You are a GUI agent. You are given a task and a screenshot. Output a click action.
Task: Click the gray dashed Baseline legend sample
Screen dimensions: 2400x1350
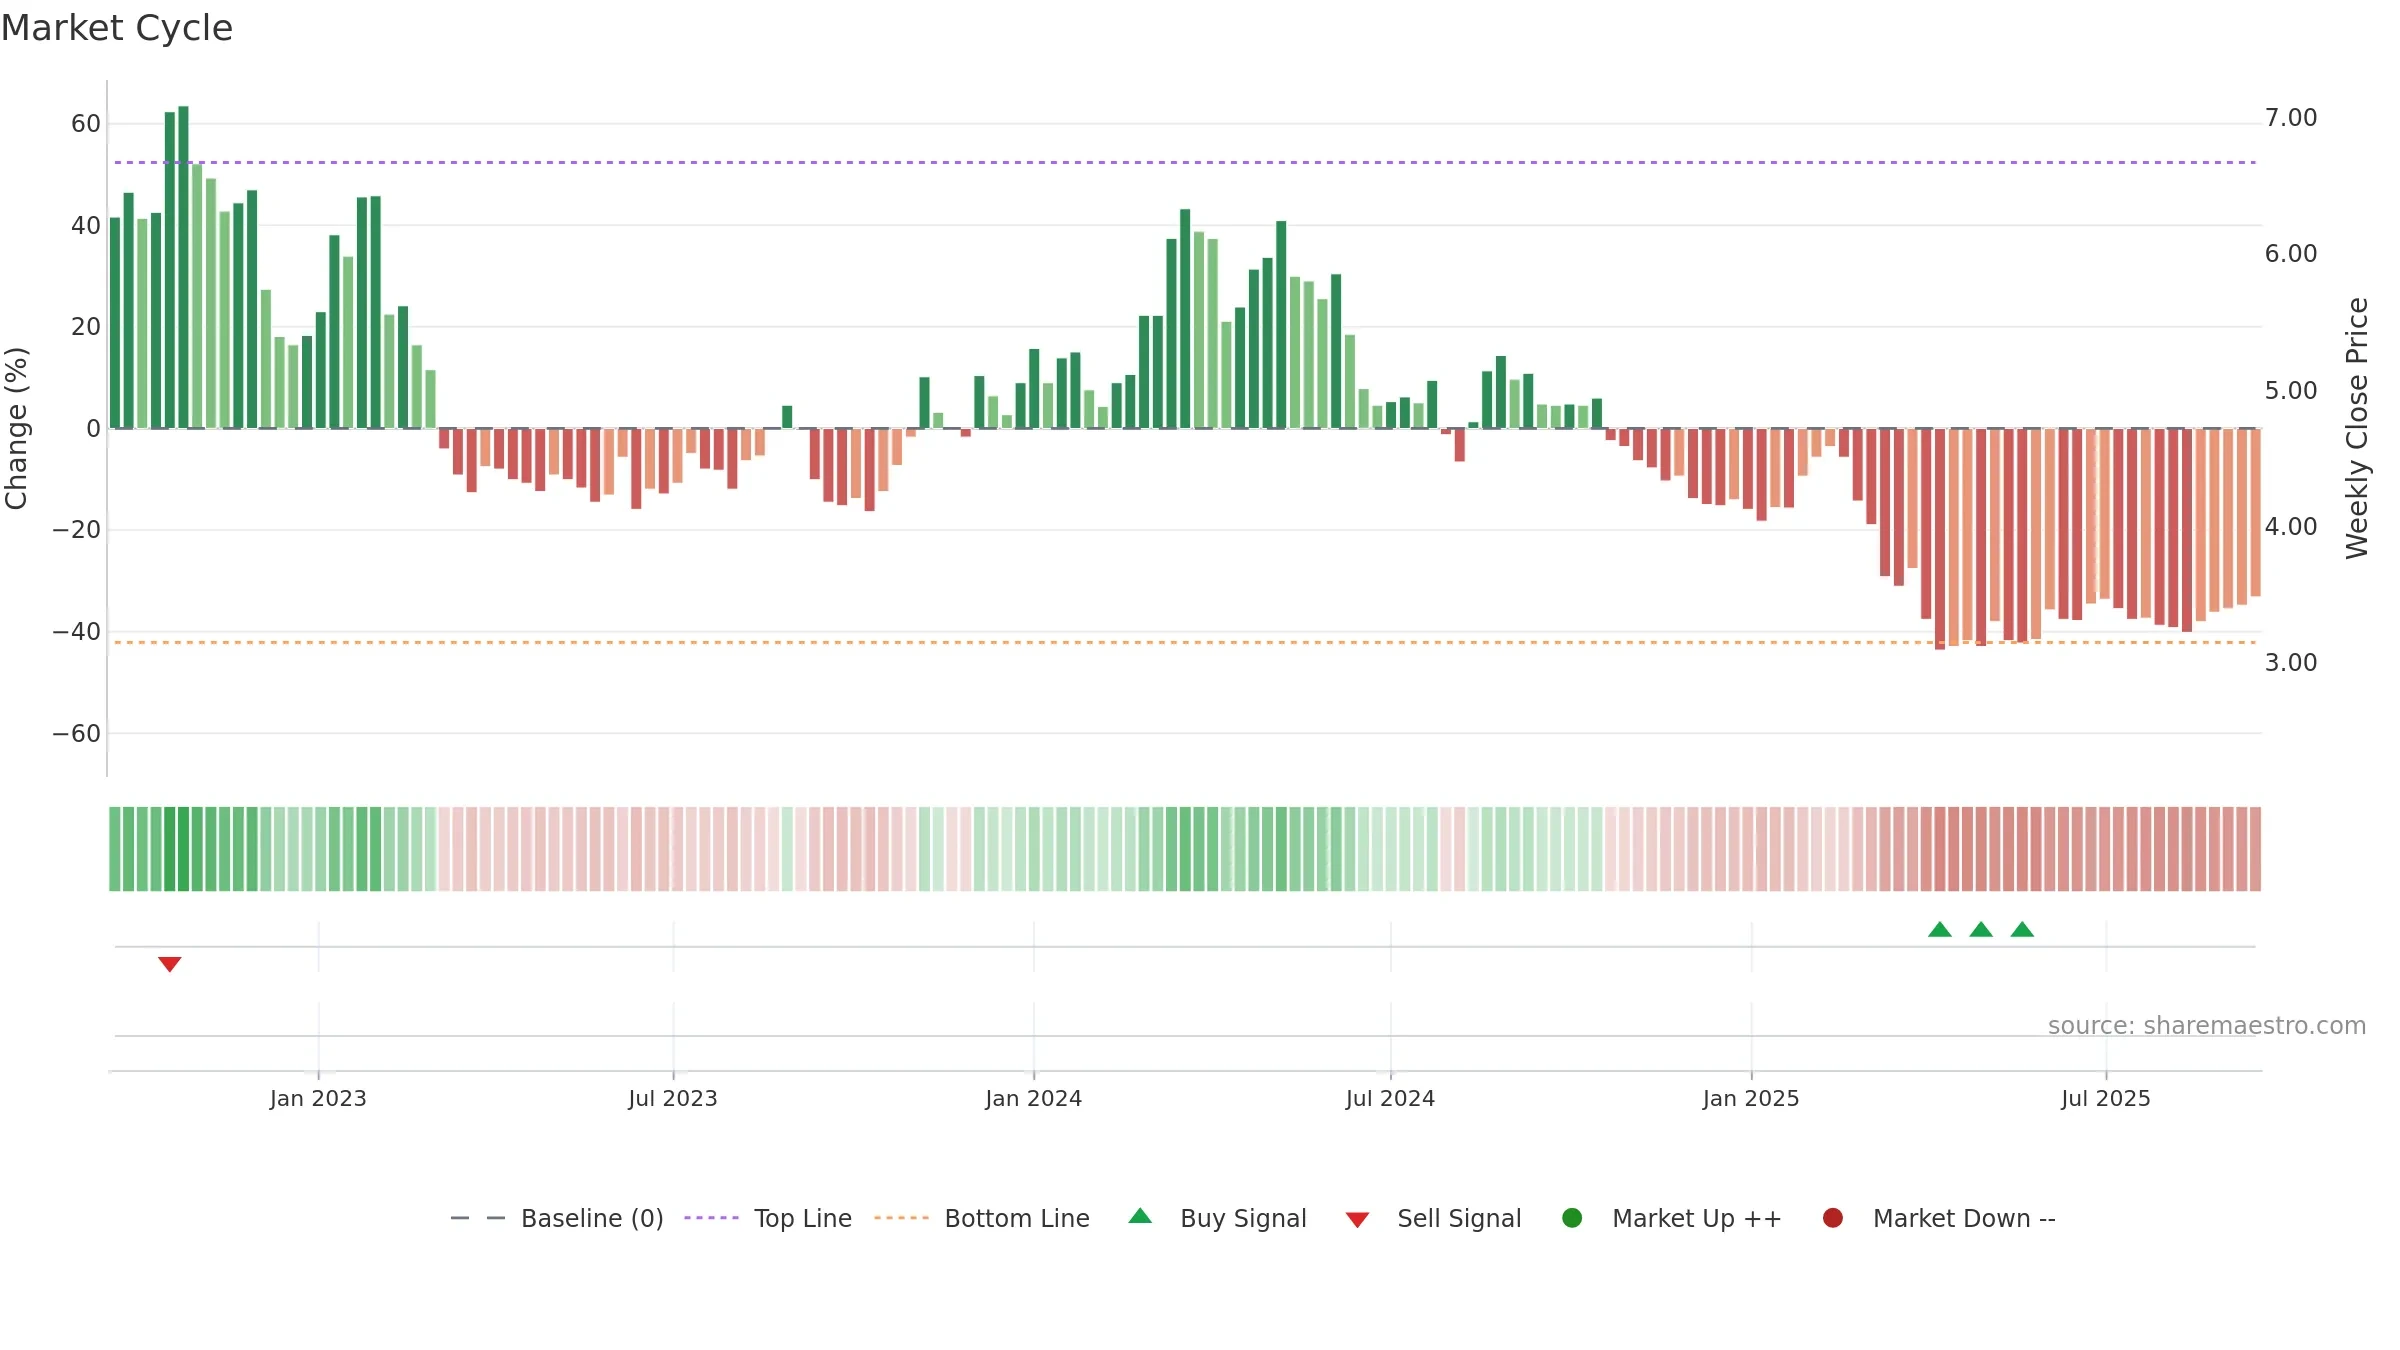pos(478,1218)
